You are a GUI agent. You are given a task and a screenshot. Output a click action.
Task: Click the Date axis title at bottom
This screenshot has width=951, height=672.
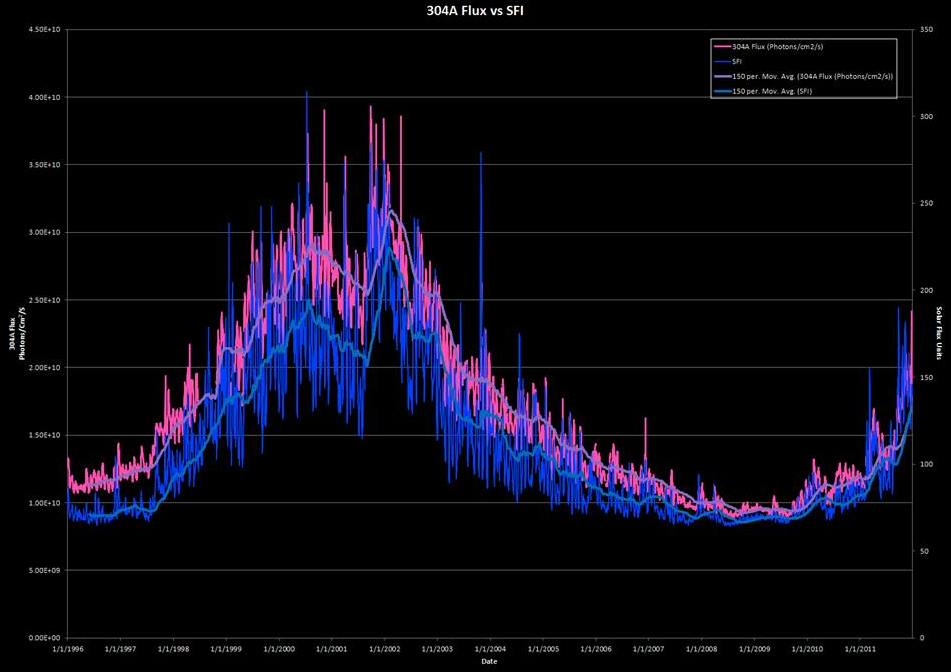[x=487, y=661]
